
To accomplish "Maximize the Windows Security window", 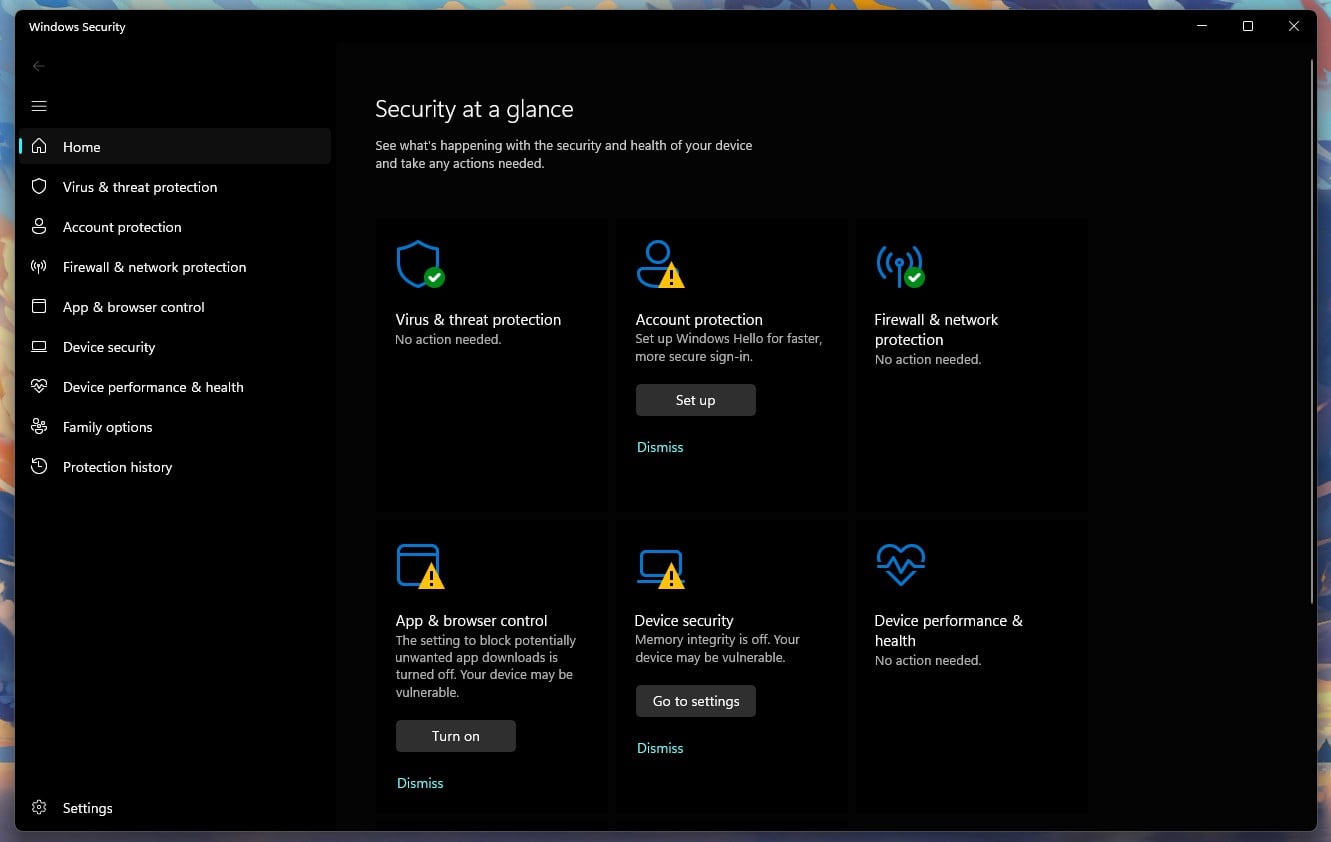I will tap(1248, 27).
